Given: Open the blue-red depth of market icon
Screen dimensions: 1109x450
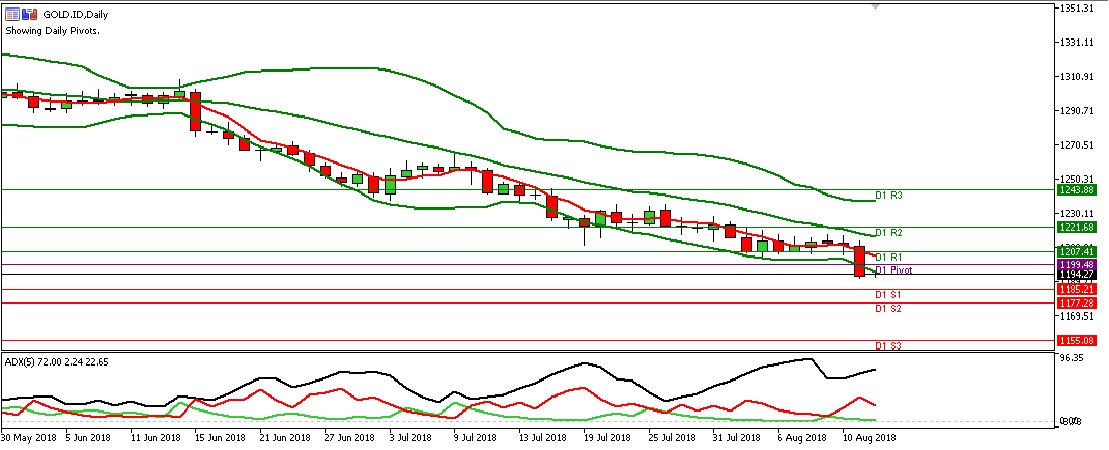Looking at the screenshot, I should pos(29,16).
